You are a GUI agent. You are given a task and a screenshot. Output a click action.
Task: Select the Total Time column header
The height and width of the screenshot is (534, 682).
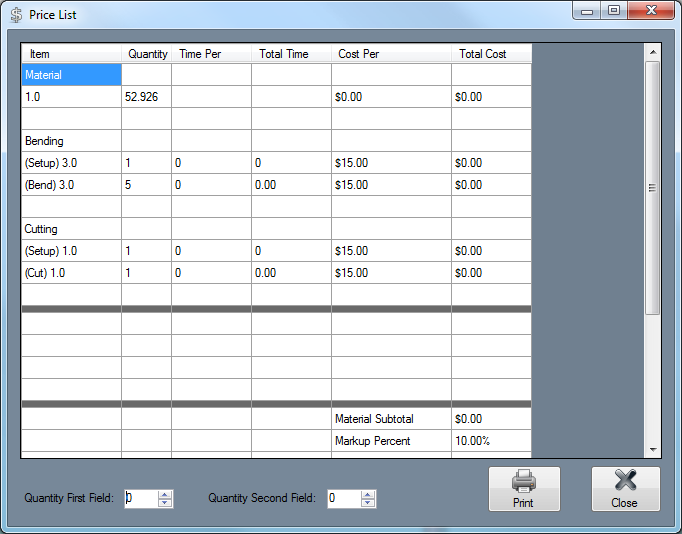tap(291, 53)
